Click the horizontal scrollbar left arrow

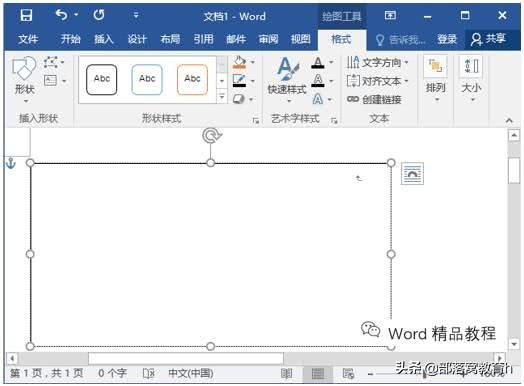coord(12,359)
